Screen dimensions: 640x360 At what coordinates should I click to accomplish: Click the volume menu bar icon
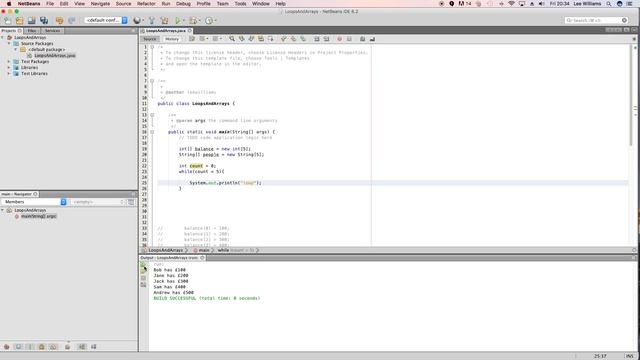[x=542, y=4]
